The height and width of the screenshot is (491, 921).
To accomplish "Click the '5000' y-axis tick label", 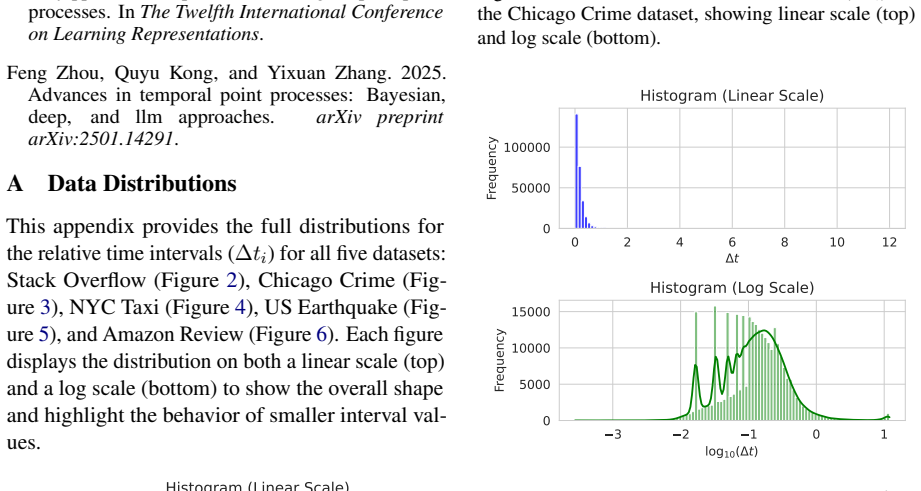I will pos(535,385).
